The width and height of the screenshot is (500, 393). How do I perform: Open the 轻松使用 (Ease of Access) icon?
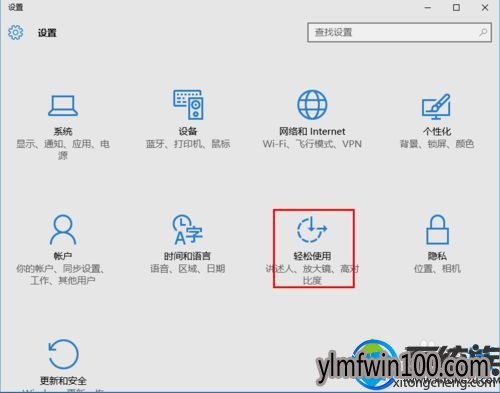point(312,229)
